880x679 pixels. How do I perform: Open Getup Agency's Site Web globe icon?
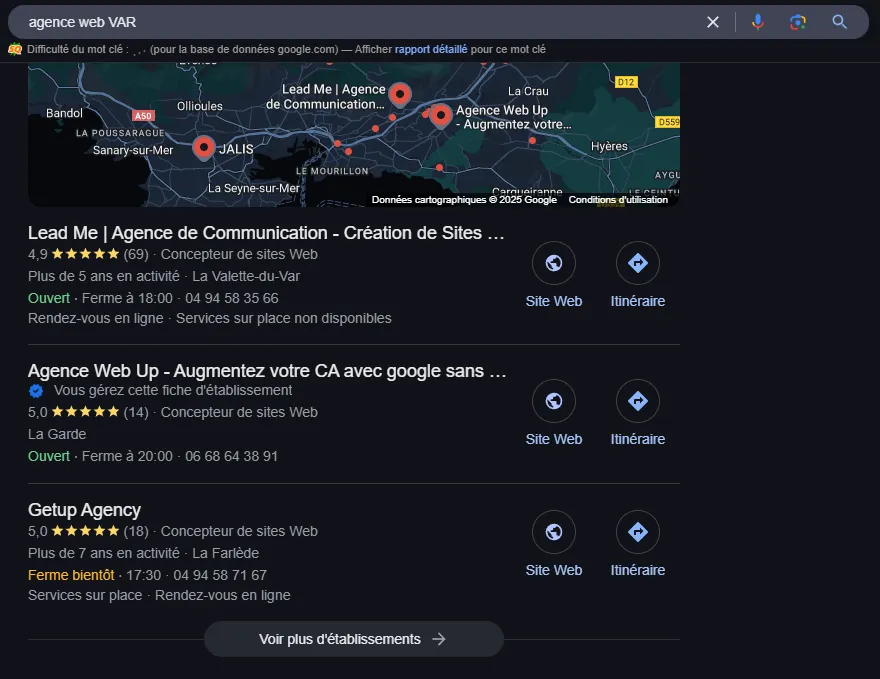click(553, 531)
